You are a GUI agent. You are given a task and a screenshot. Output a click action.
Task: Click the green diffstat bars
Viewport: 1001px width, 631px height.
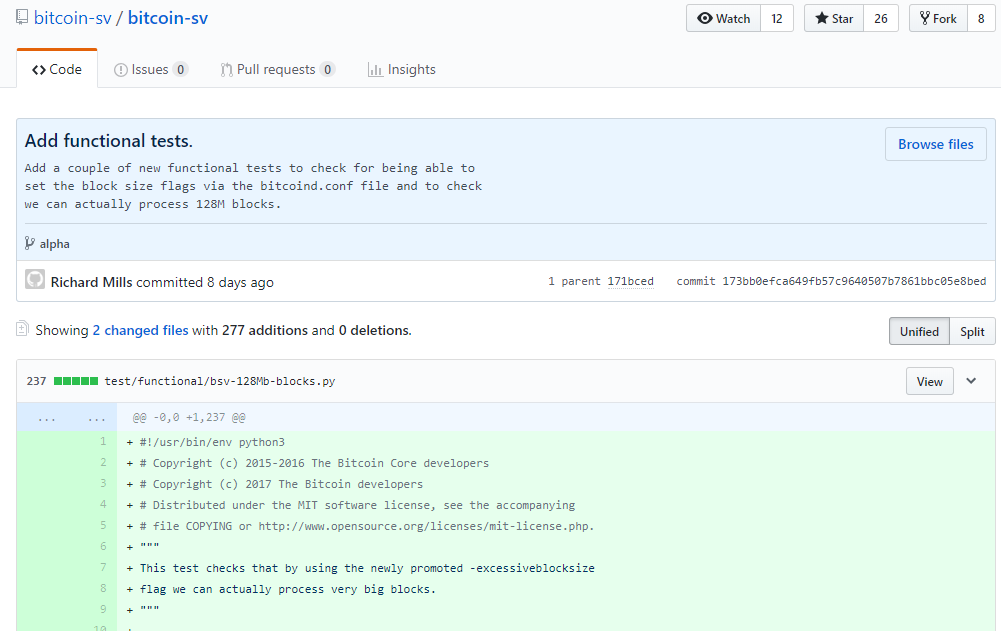tap(76, 381)
